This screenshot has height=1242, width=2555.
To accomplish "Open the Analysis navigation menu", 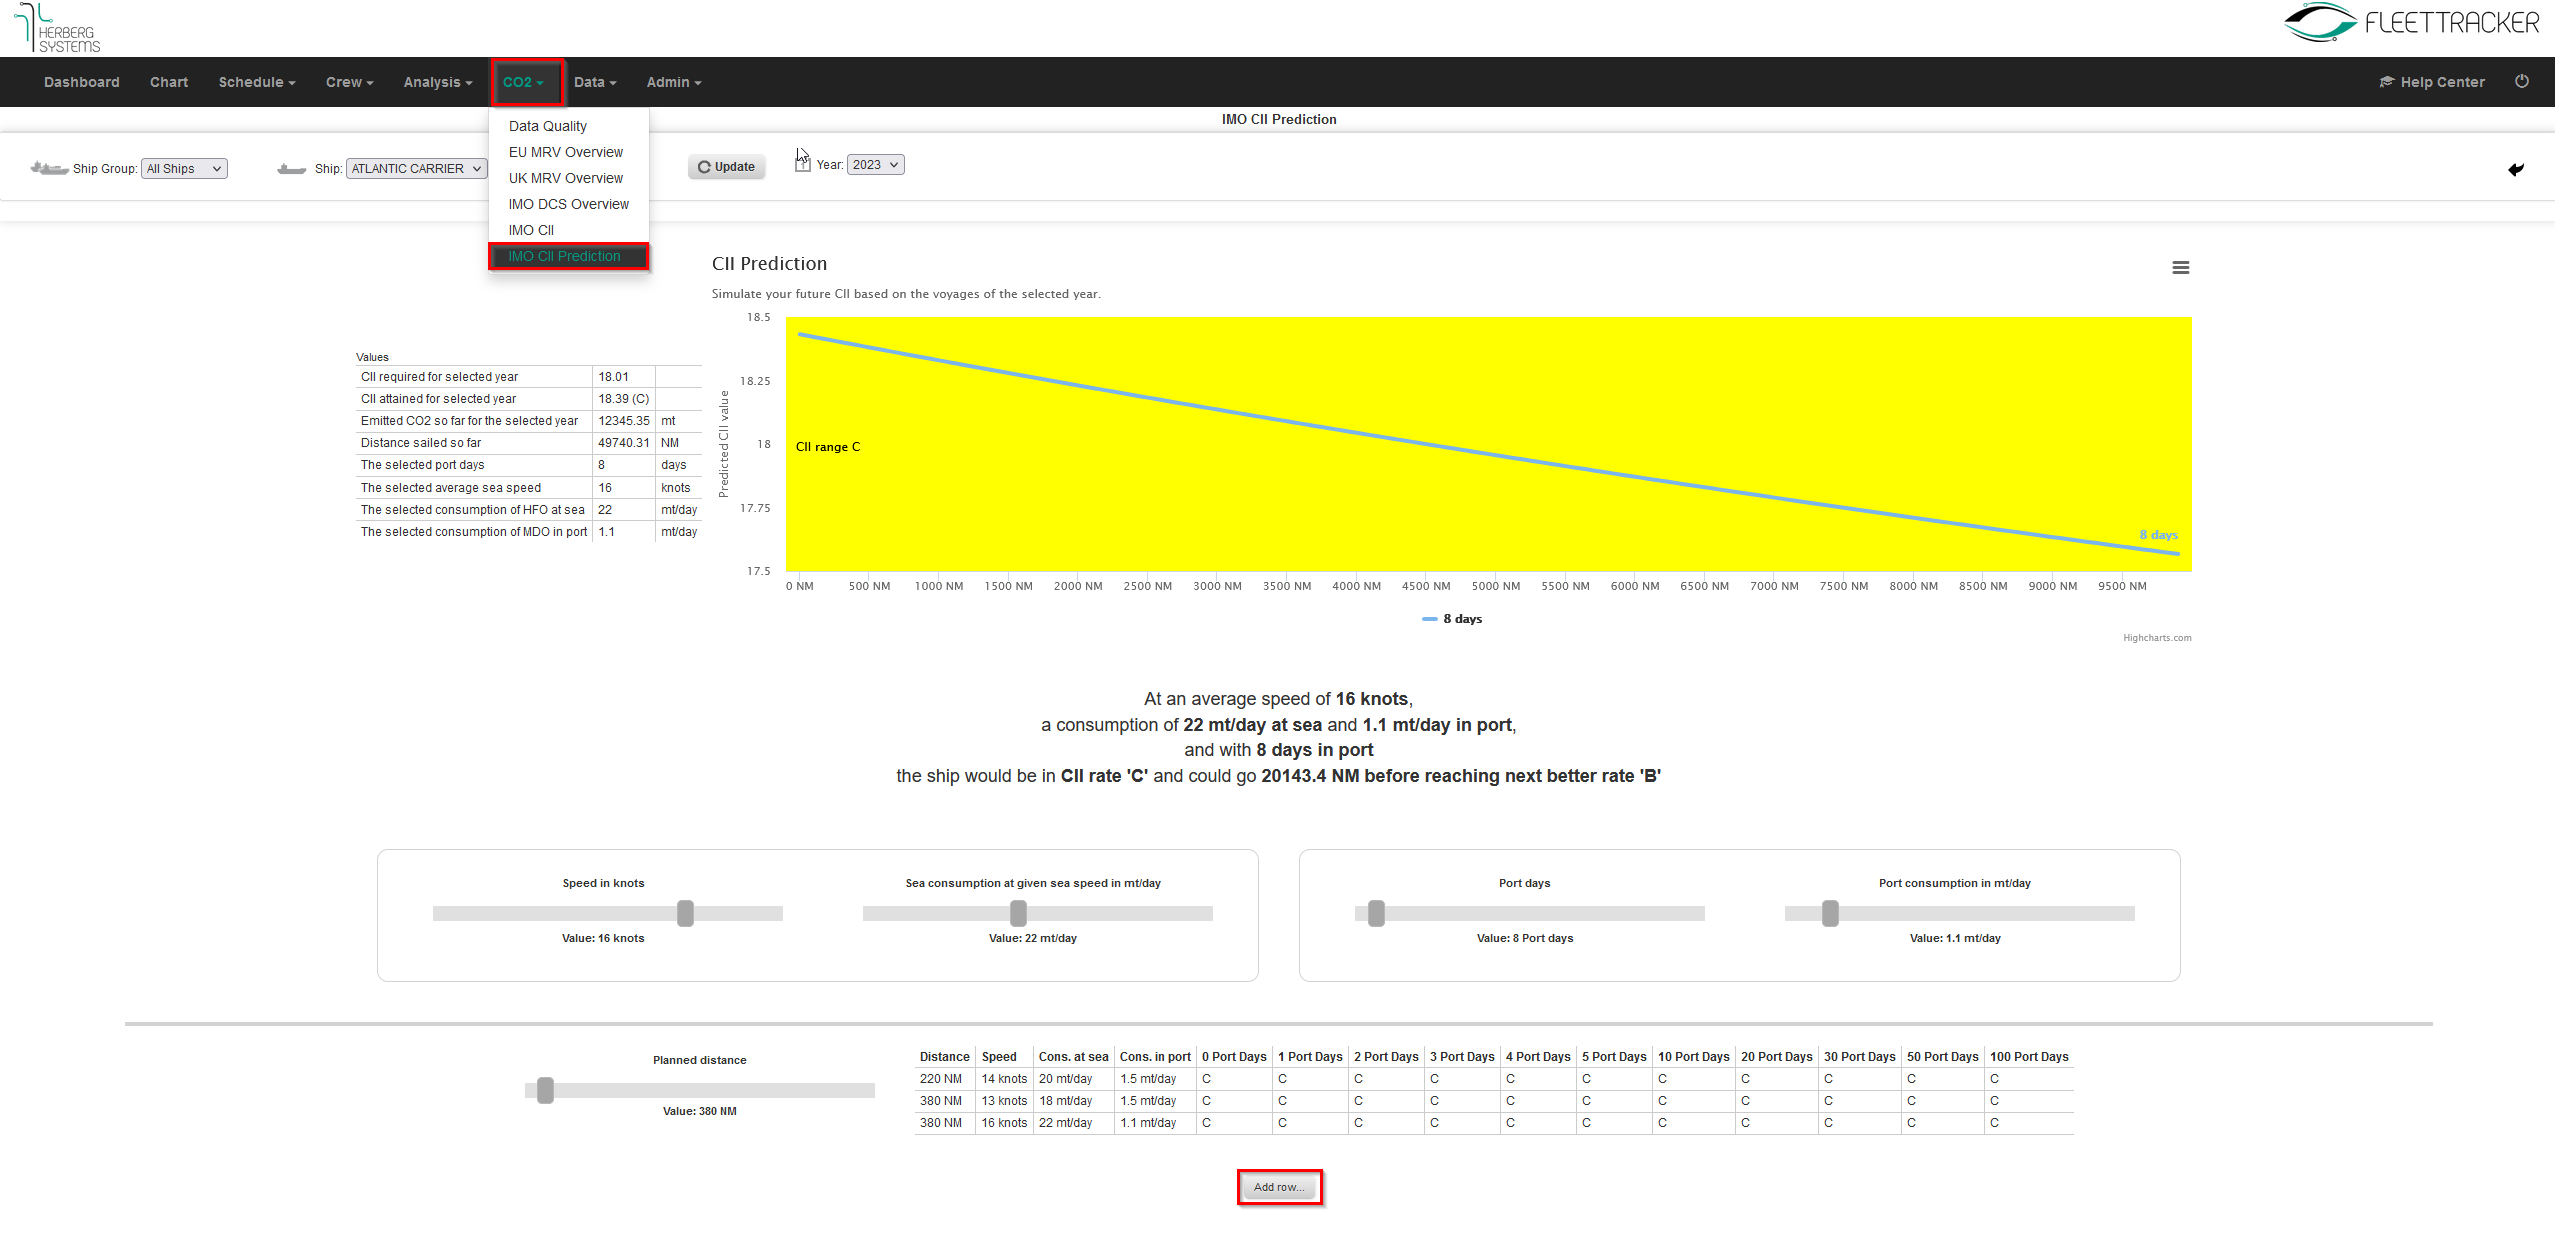I will [x=437, y=82].
